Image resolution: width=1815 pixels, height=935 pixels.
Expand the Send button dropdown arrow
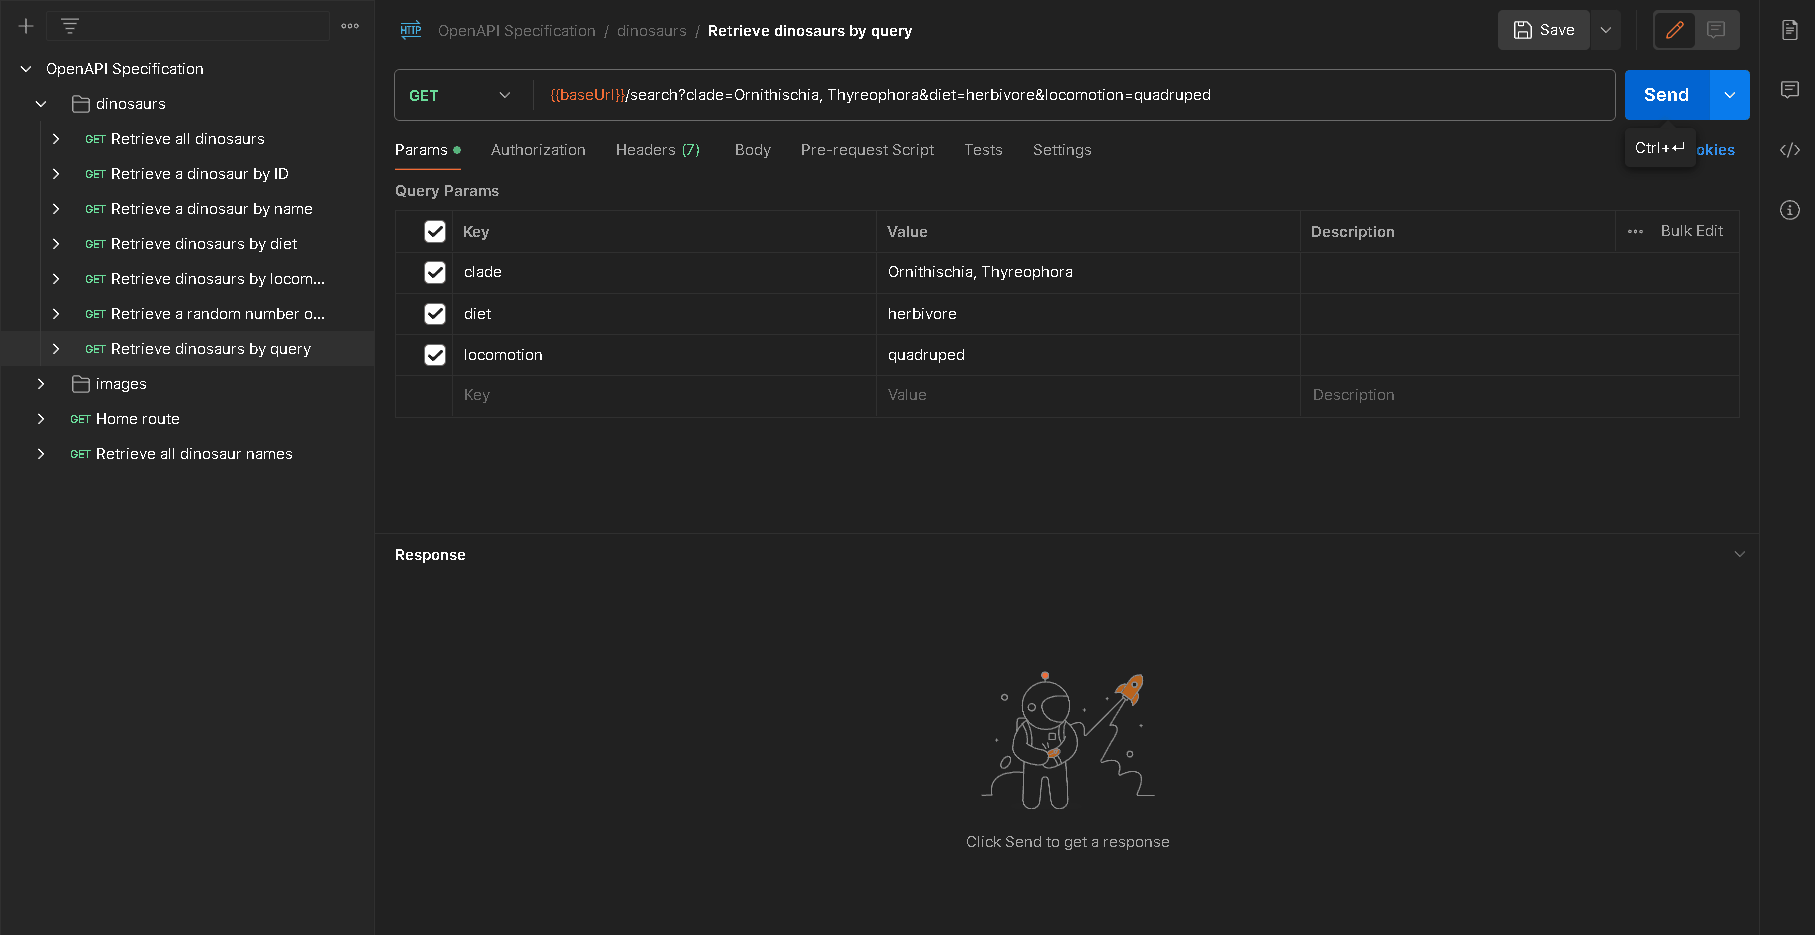point(1730,95)
